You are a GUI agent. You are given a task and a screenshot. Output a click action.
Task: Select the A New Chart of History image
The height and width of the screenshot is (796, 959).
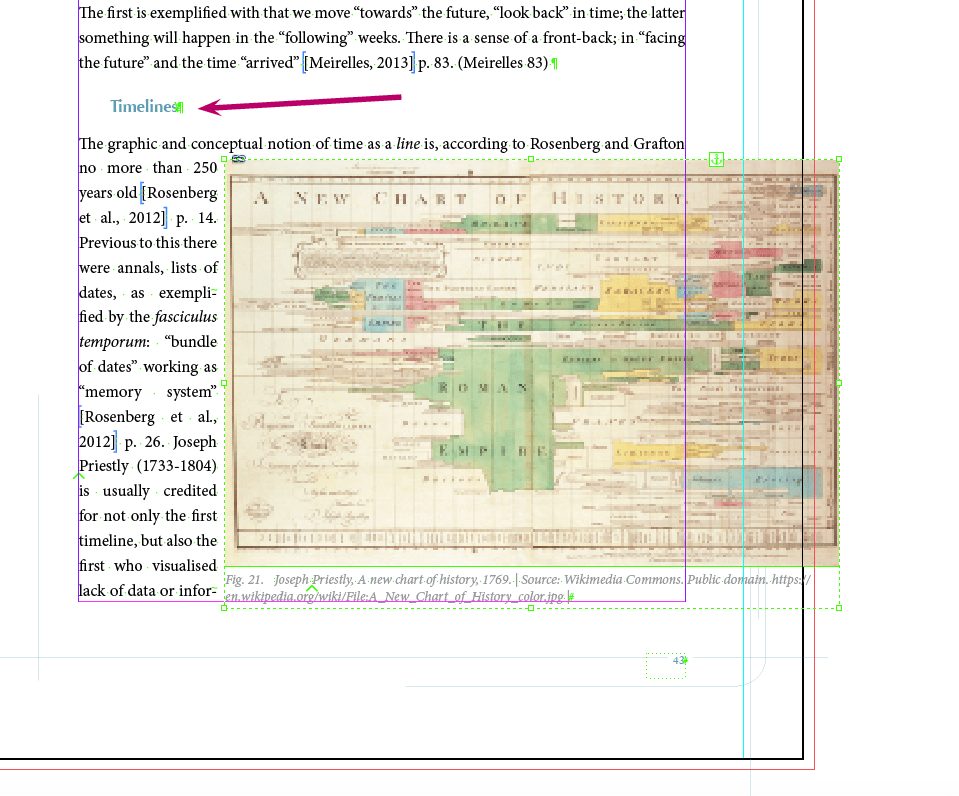point(531,363)
